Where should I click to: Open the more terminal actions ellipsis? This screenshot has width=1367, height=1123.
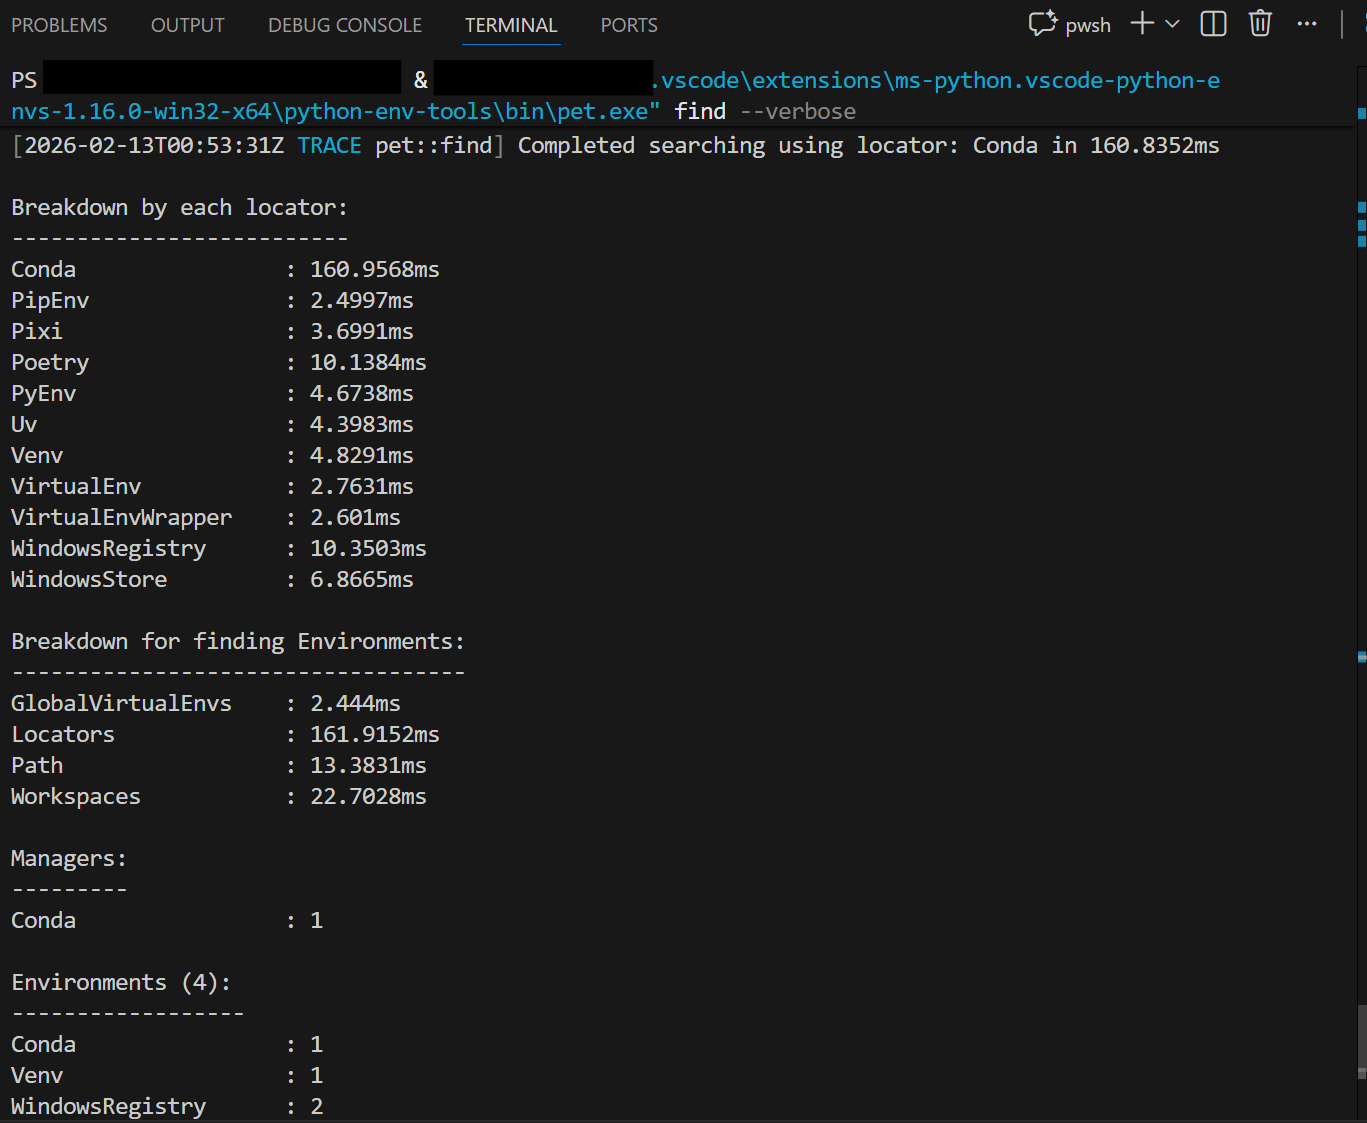(x=1306, y=24)
